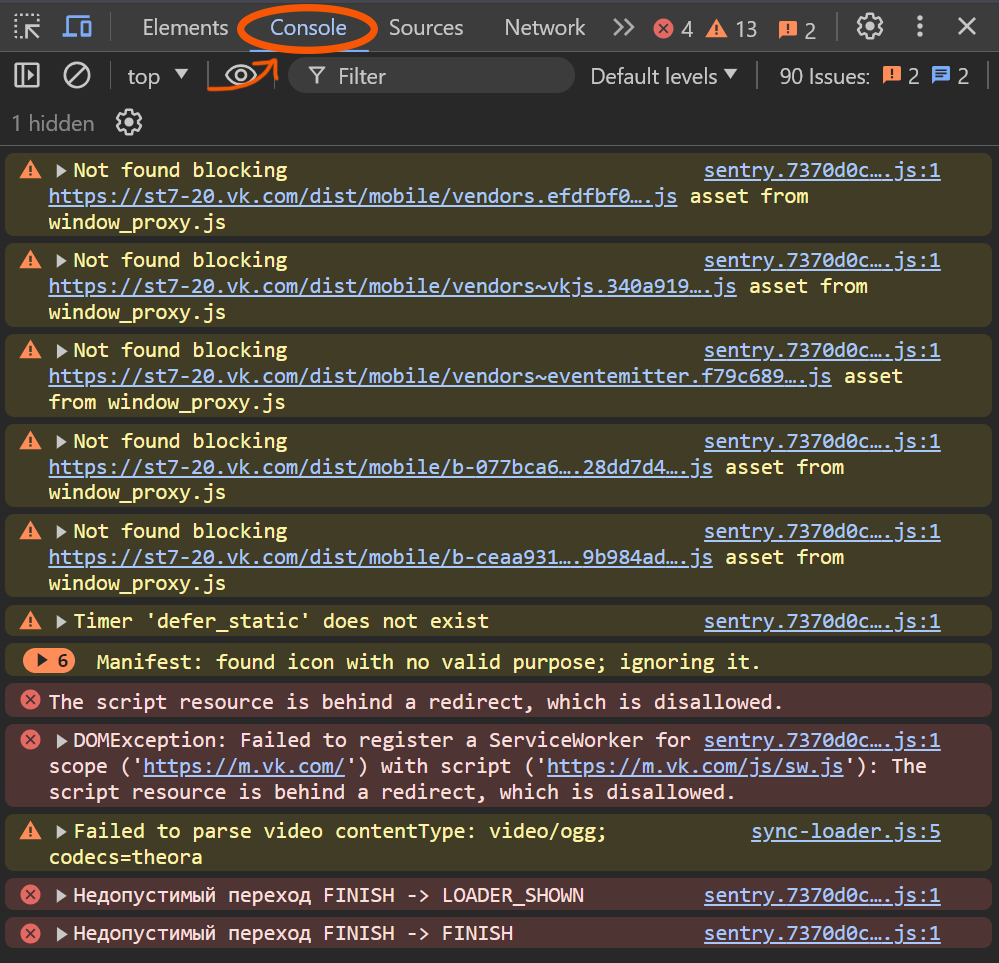Open console settings gear beside hidden count

pos(129,123)
